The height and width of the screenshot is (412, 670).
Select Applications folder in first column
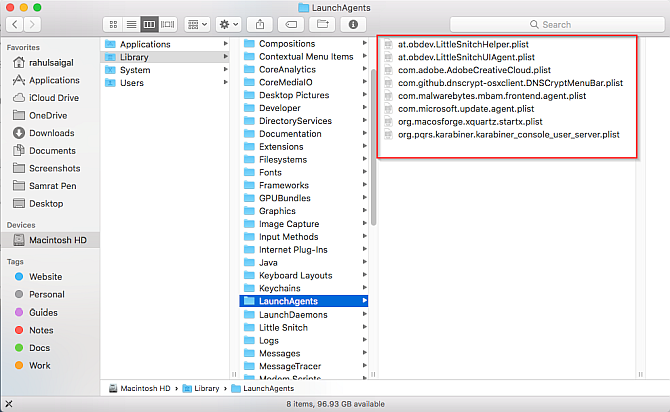(166, 44)
